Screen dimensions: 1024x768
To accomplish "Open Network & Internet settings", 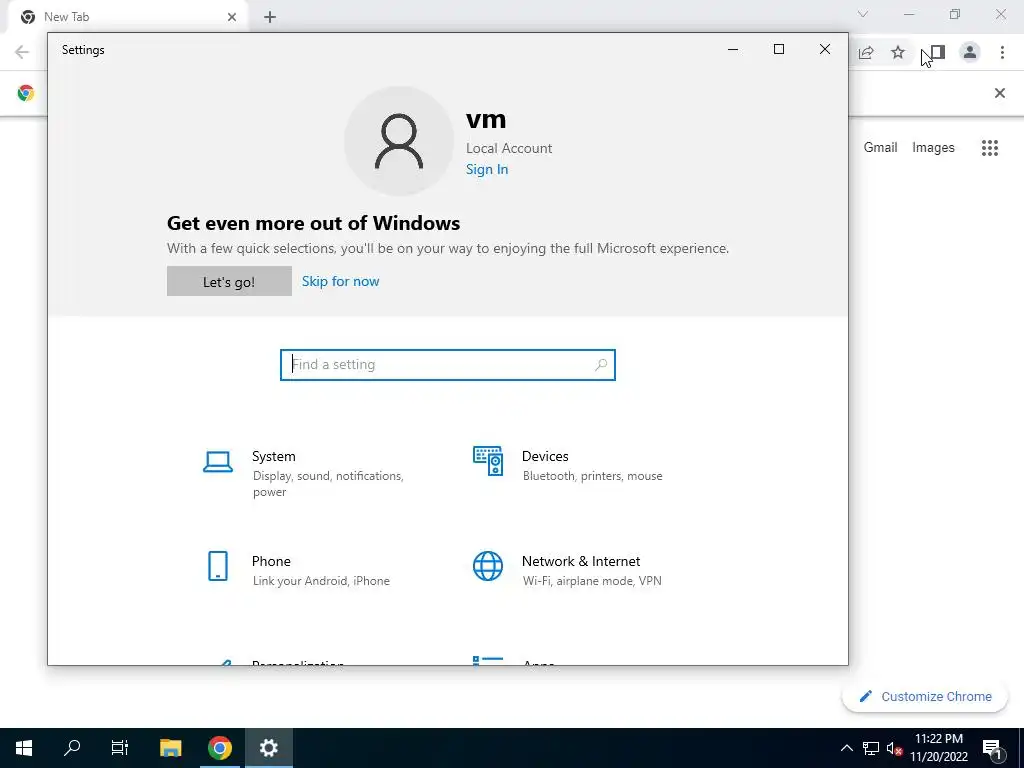I will tap(575, 569).
